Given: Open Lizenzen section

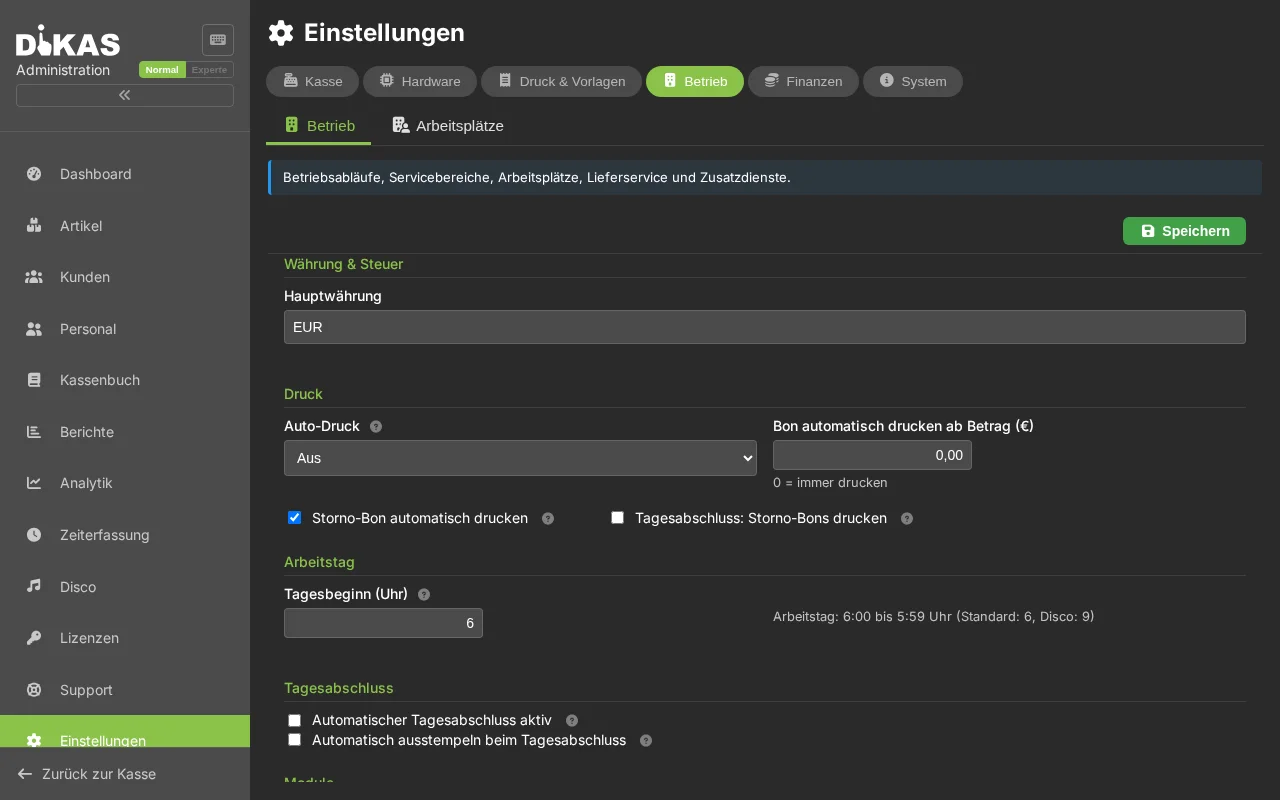Looking at the screenshot, I should coord(125,638).
